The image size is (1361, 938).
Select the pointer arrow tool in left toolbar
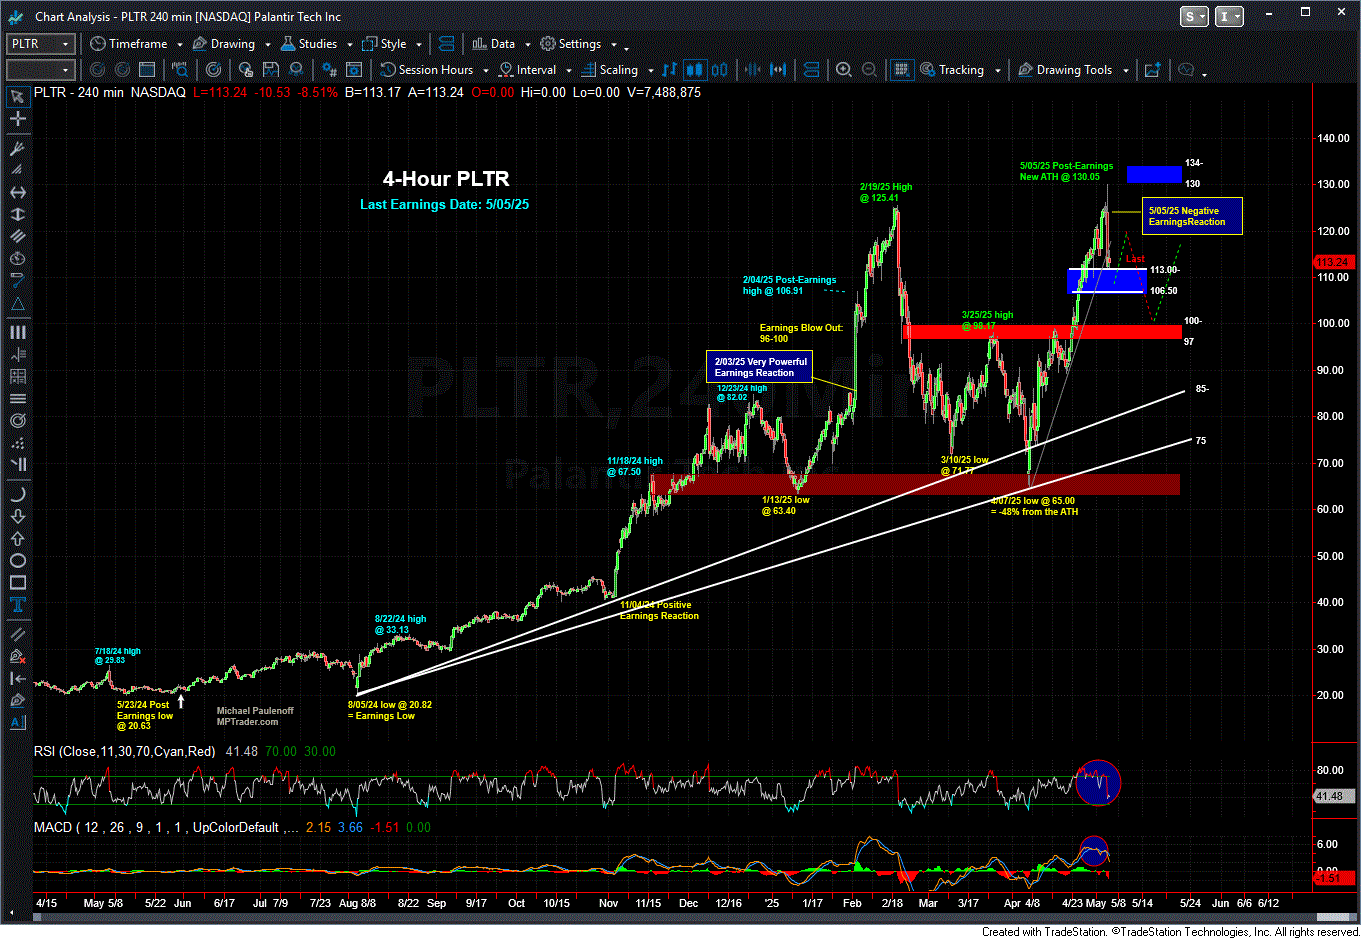pyautogui.click(x=17, y=97)
